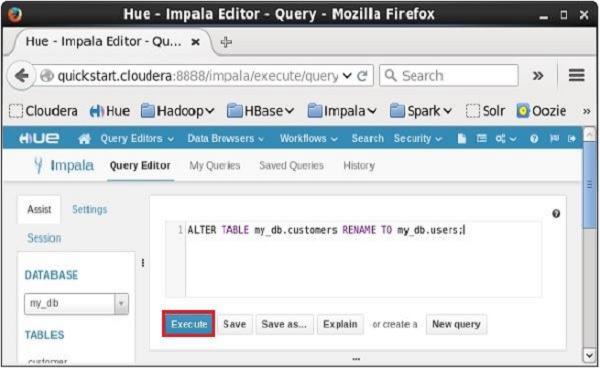The height and width of the screenshot is (368, 600).
Task: Open the Firefox hamburger menu
Action: (x=576, y=75)
